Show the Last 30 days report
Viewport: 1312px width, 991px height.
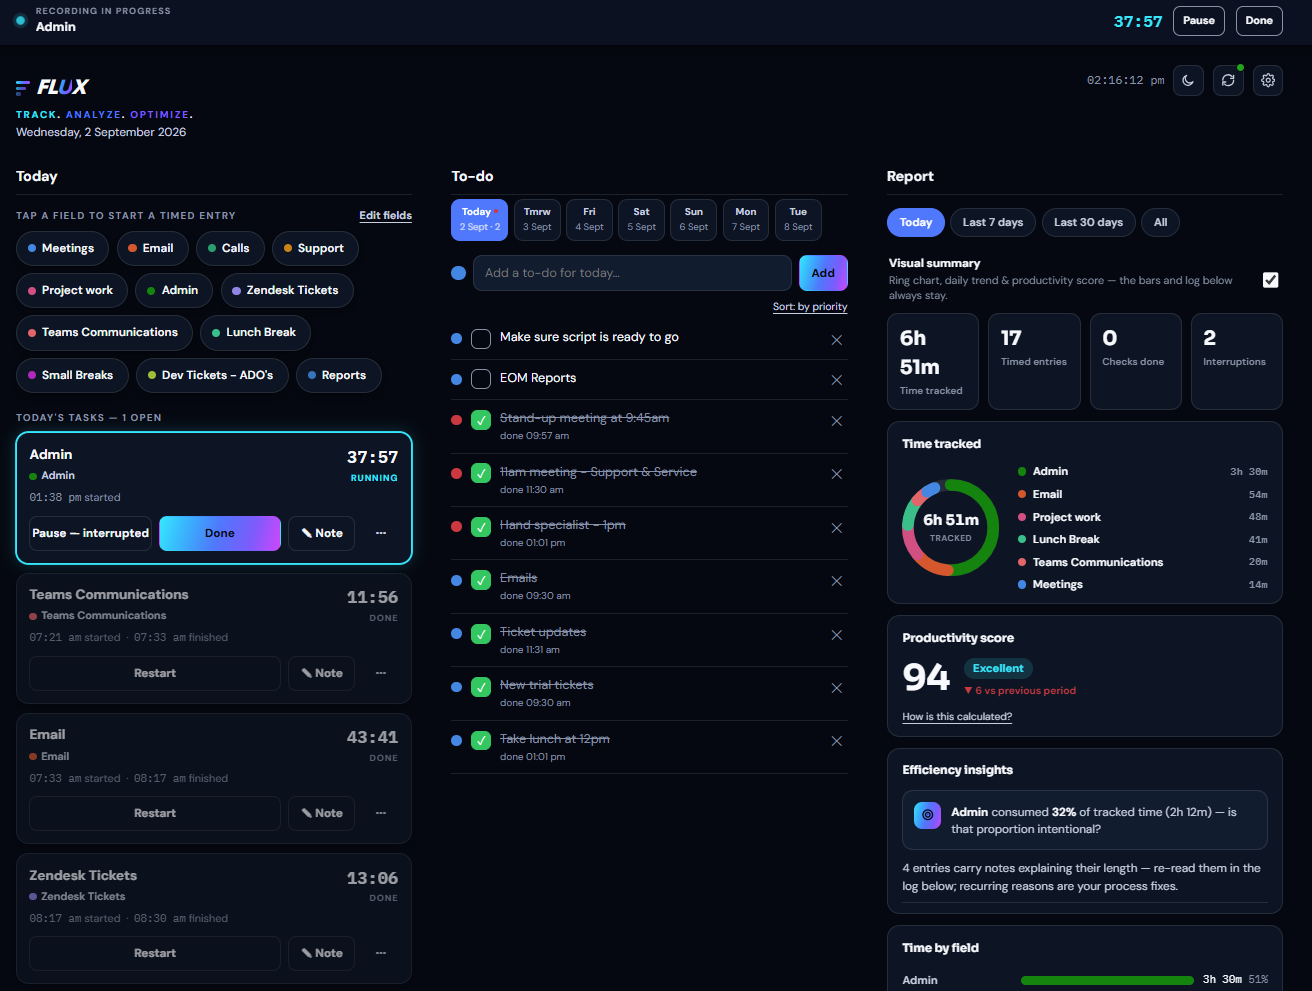tap(1088, 222)
